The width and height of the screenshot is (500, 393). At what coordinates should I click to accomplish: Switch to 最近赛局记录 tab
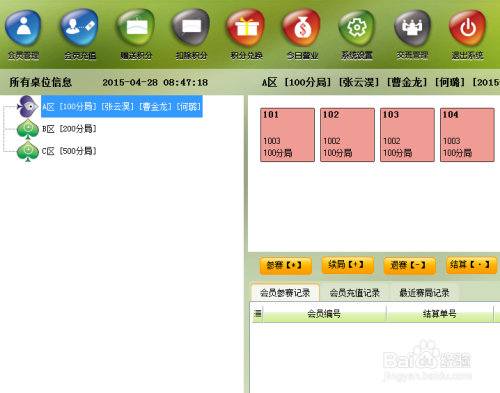pyautogui.click(x=424, y=293)
